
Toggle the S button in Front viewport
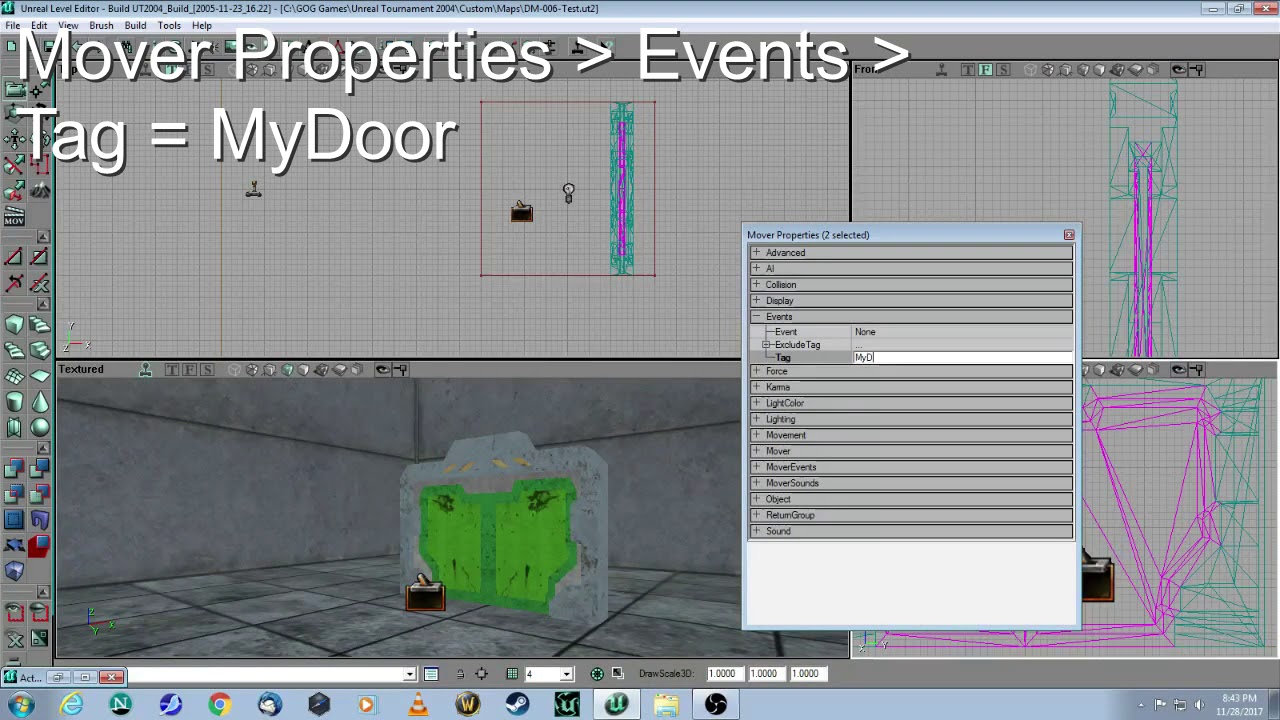click(1003, 70)
